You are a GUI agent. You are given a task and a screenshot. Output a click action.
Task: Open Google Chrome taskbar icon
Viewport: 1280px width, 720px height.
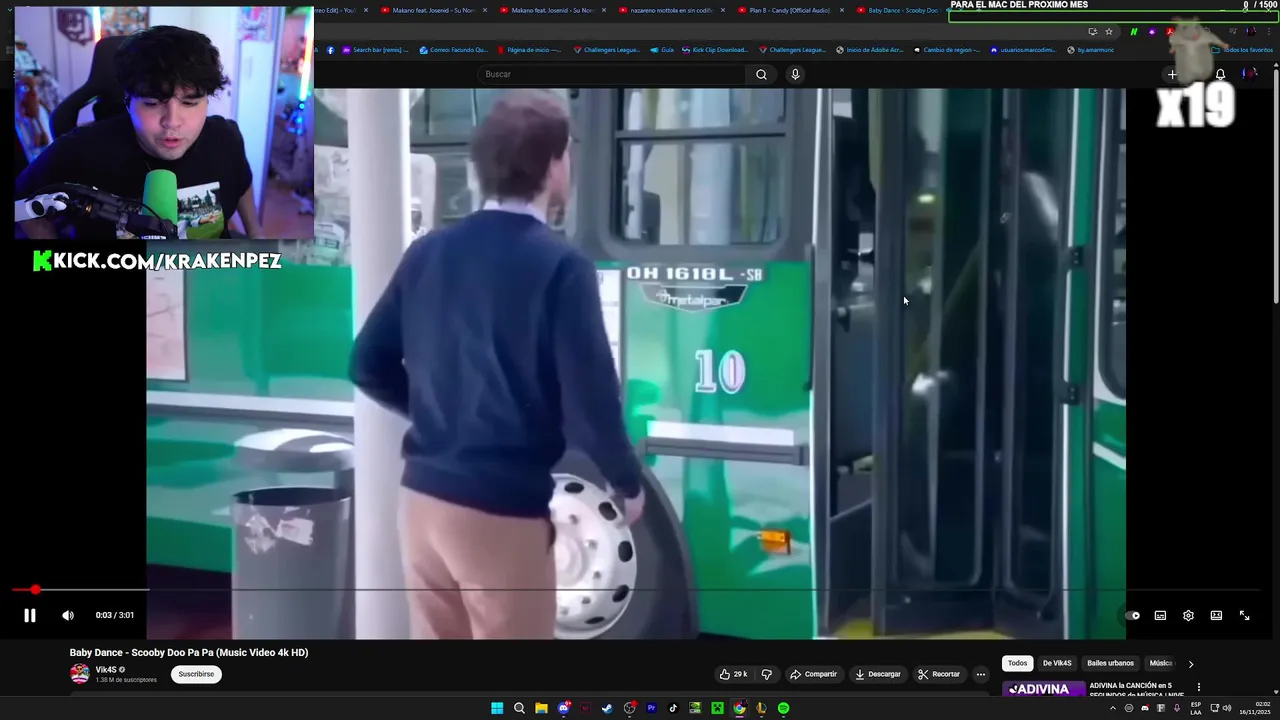pyautogui.click(x=739, y=708)
